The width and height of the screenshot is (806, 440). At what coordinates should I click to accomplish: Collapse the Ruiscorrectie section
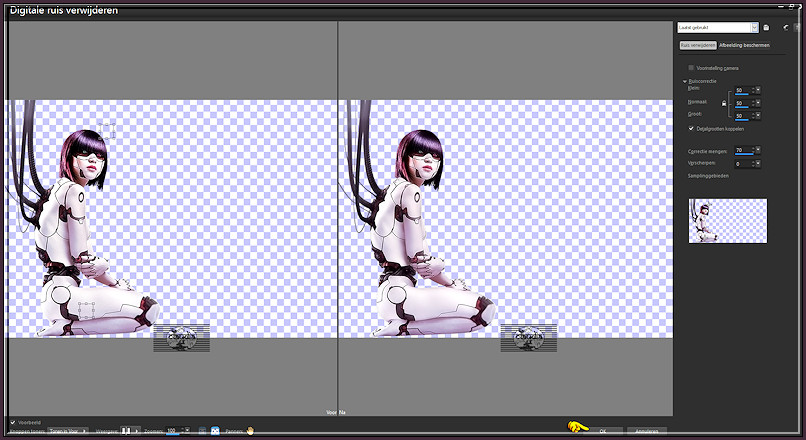point(685,81)
